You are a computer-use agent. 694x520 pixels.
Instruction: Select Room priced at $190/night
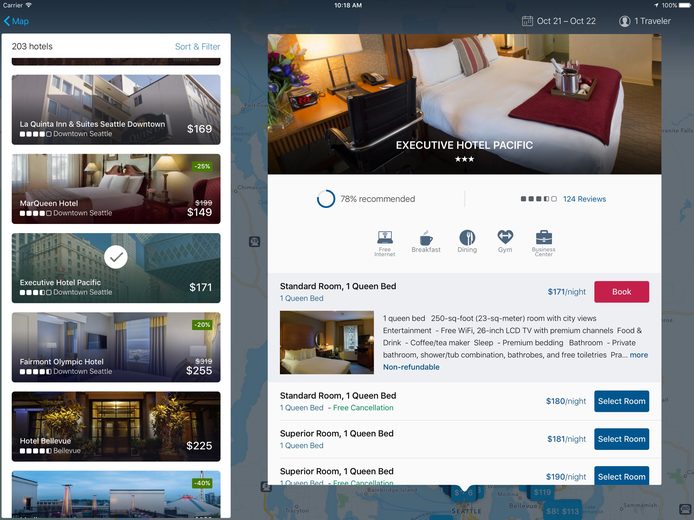pos(621,475)
